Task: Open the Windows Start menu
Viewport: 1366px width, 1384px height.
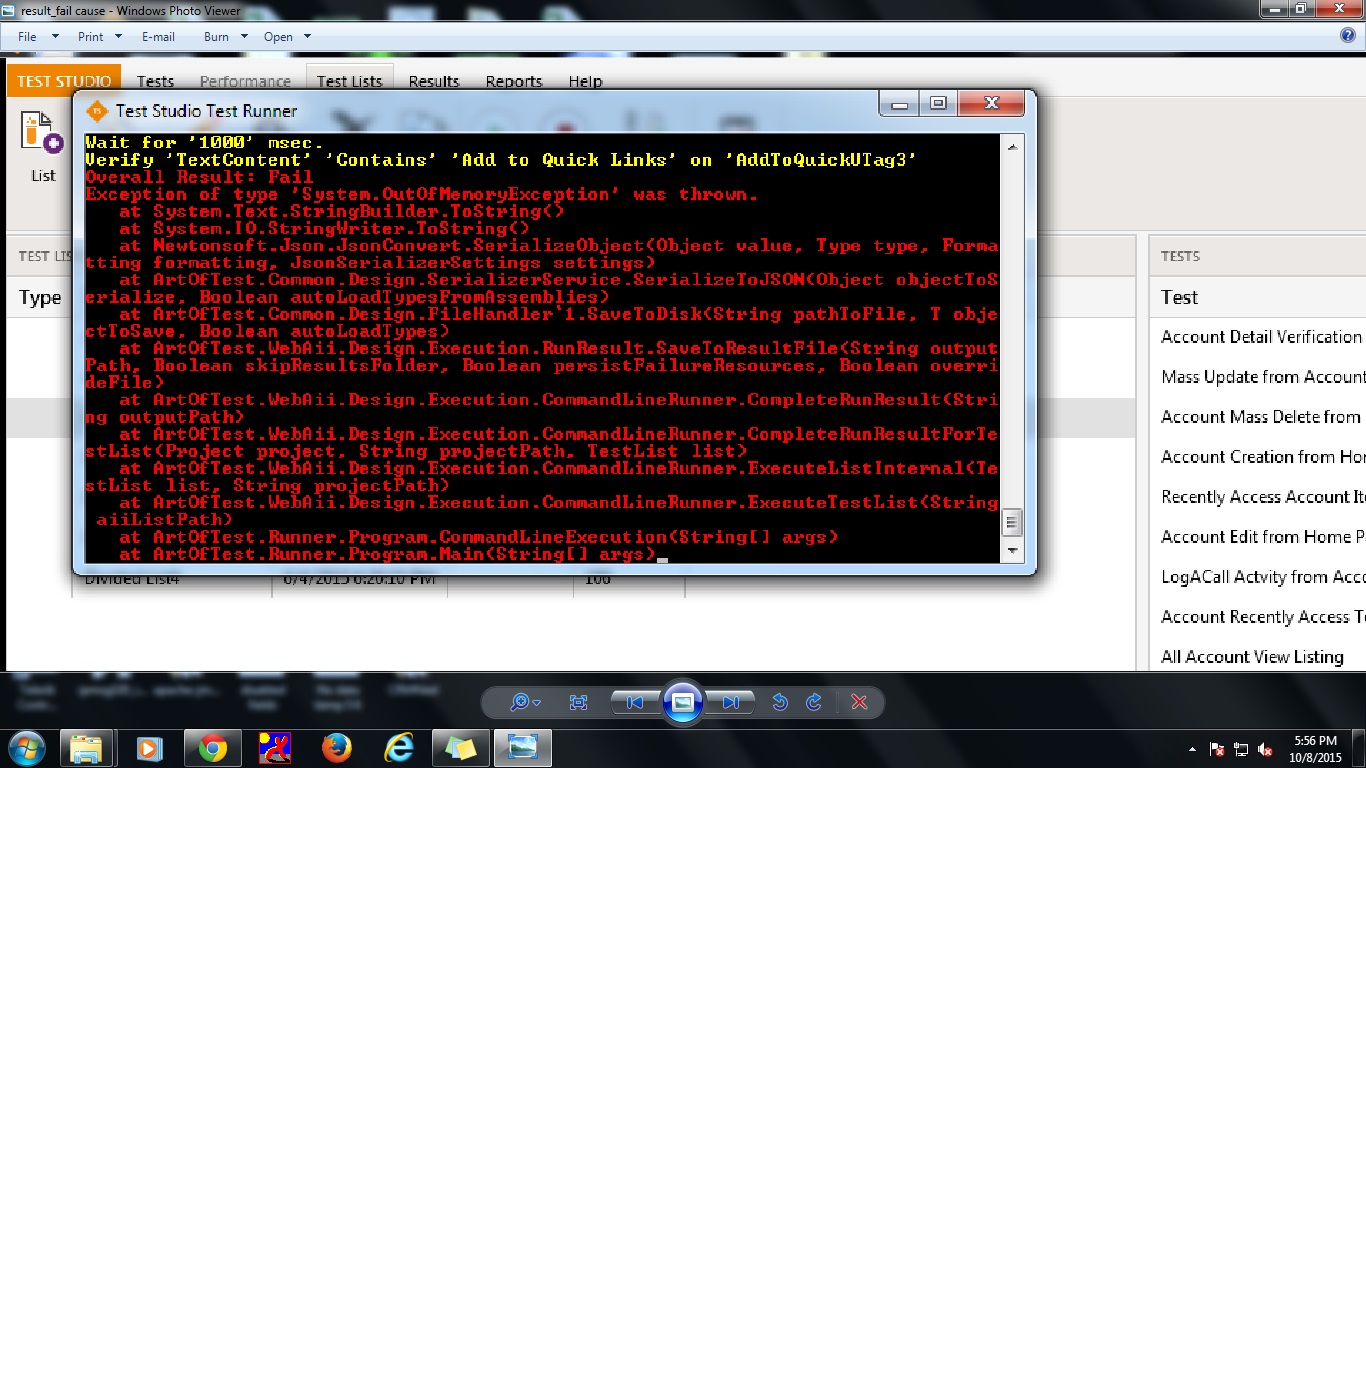Action: (27, 748)
